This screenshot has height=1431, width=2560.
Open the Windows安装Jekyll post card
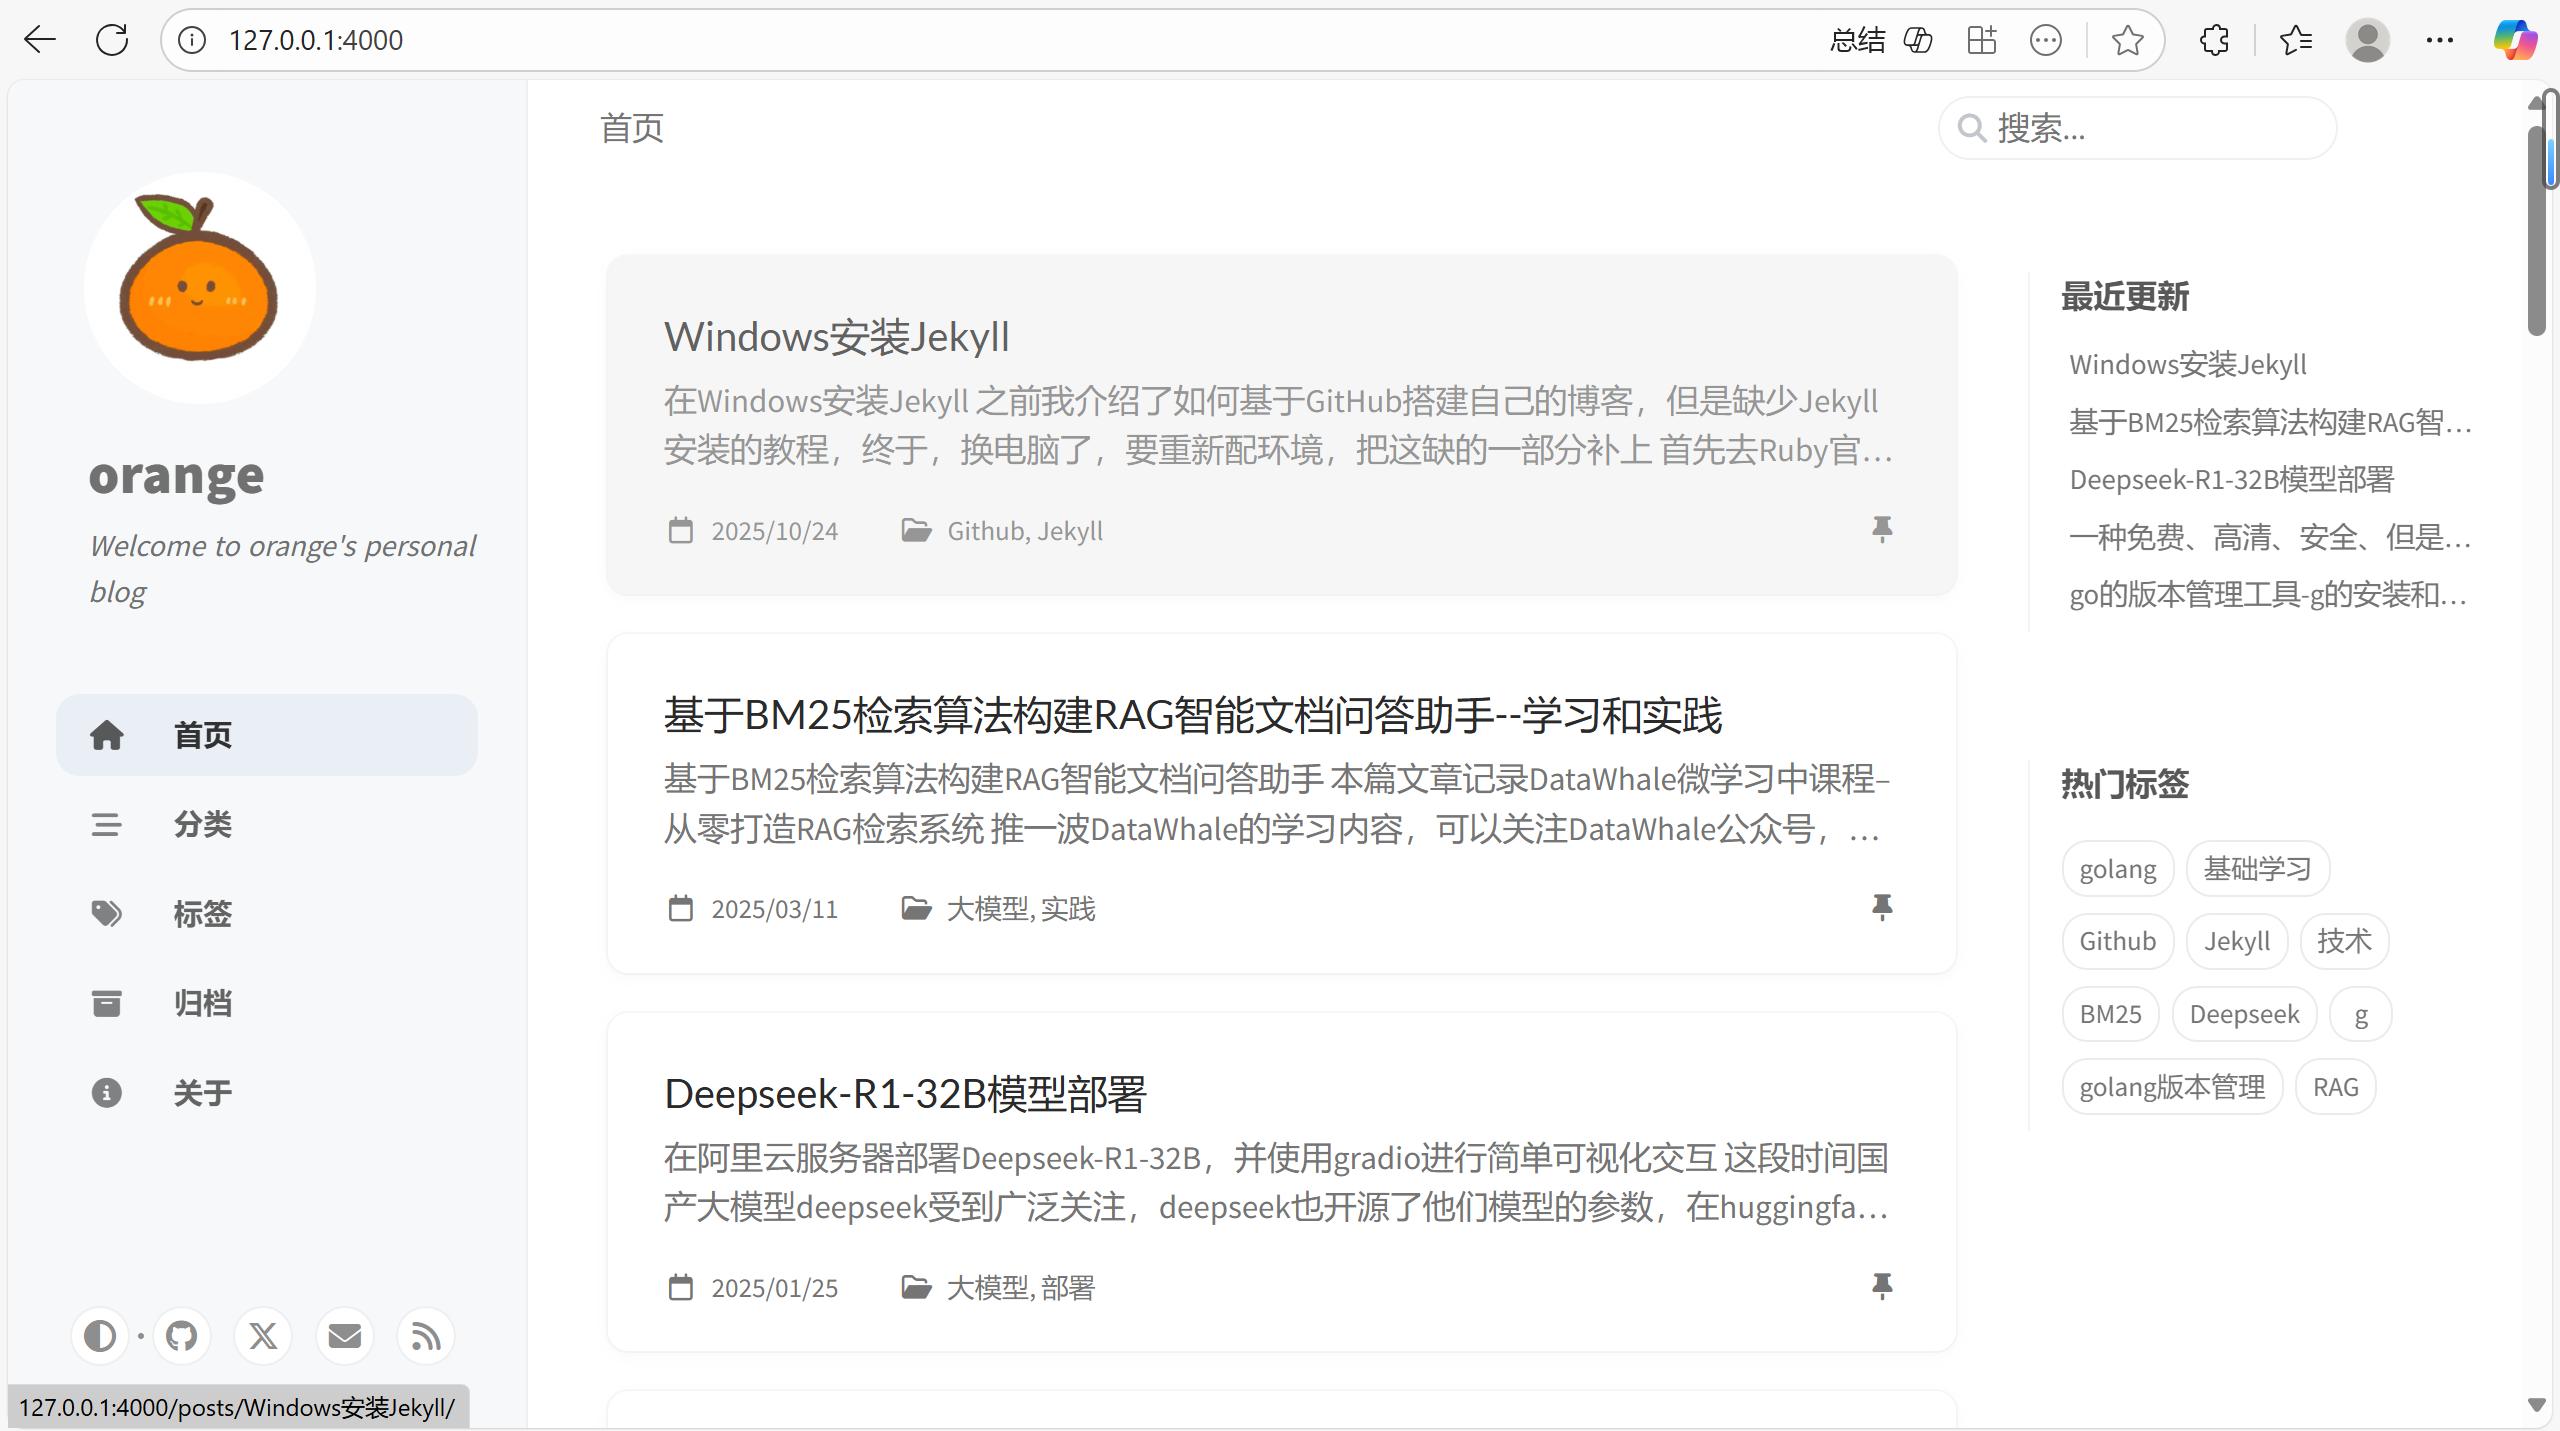coord(1282,425)
